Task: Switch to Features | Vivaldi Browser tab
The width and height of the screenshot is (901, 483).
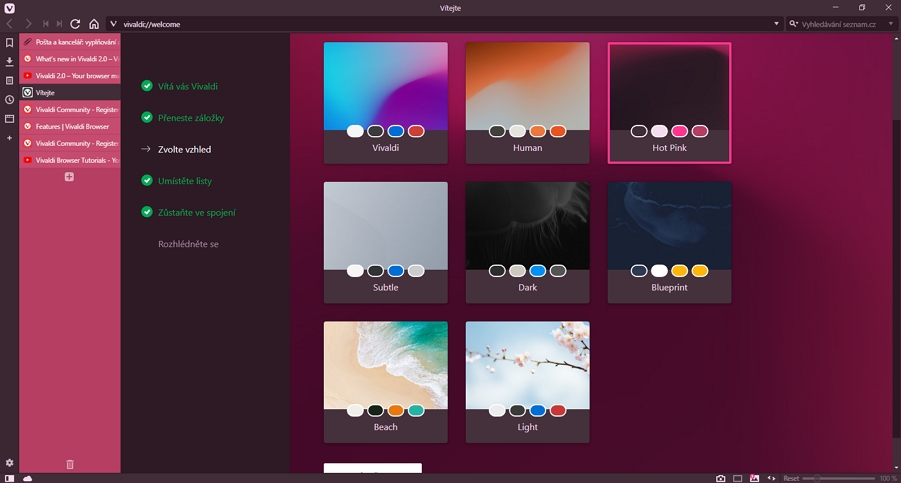Action: click(x=70, y=126)
